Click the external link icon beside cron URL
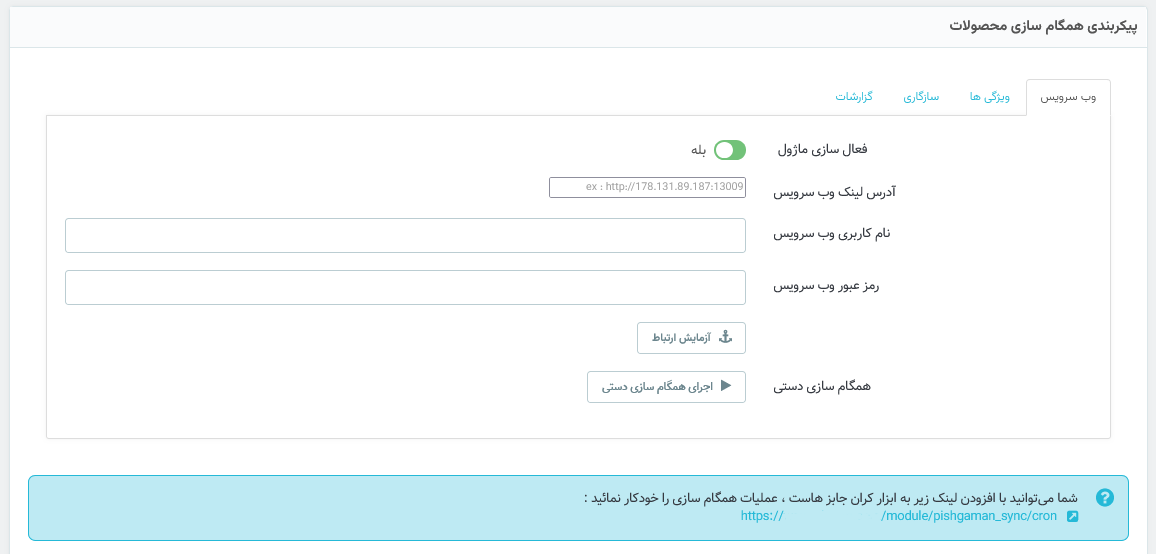This screenshot has width=1156, height=554. pos(1072,516)
